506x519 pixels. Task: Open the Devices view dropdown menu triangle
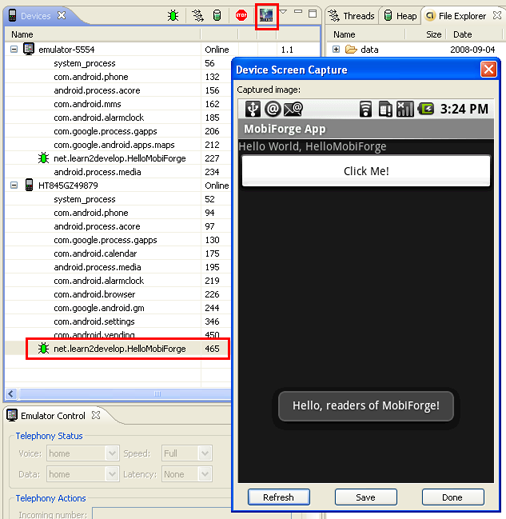(x=283, y=12)
